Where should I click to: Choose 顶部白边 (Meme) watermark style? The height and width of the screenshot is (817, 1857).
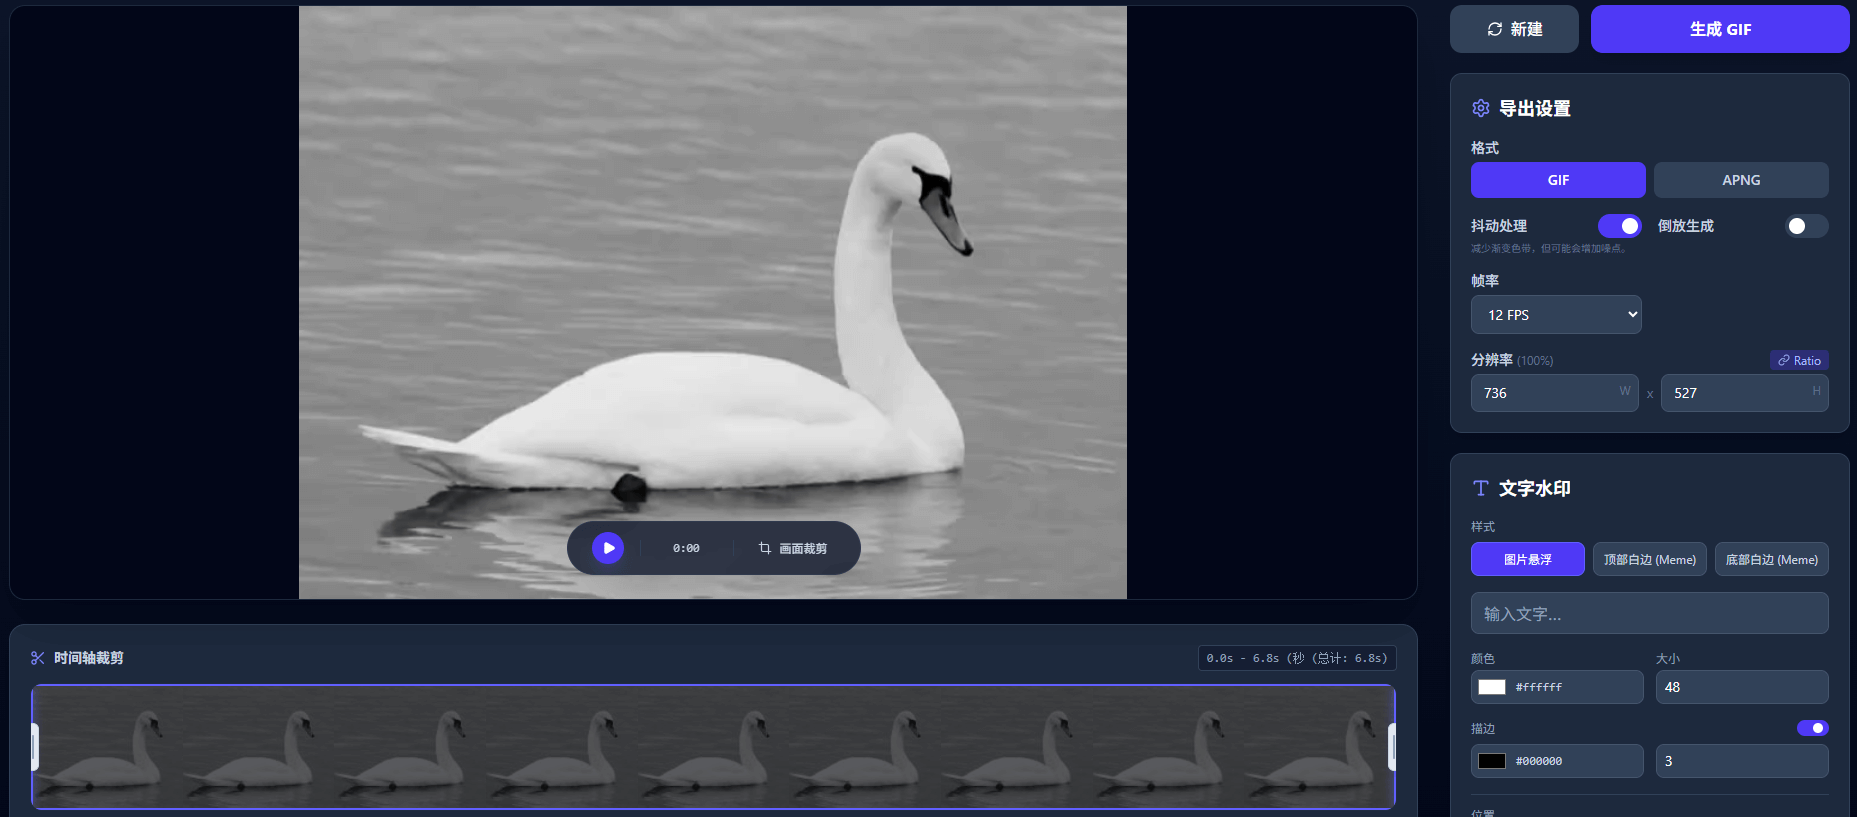(x=1650, y=559)
